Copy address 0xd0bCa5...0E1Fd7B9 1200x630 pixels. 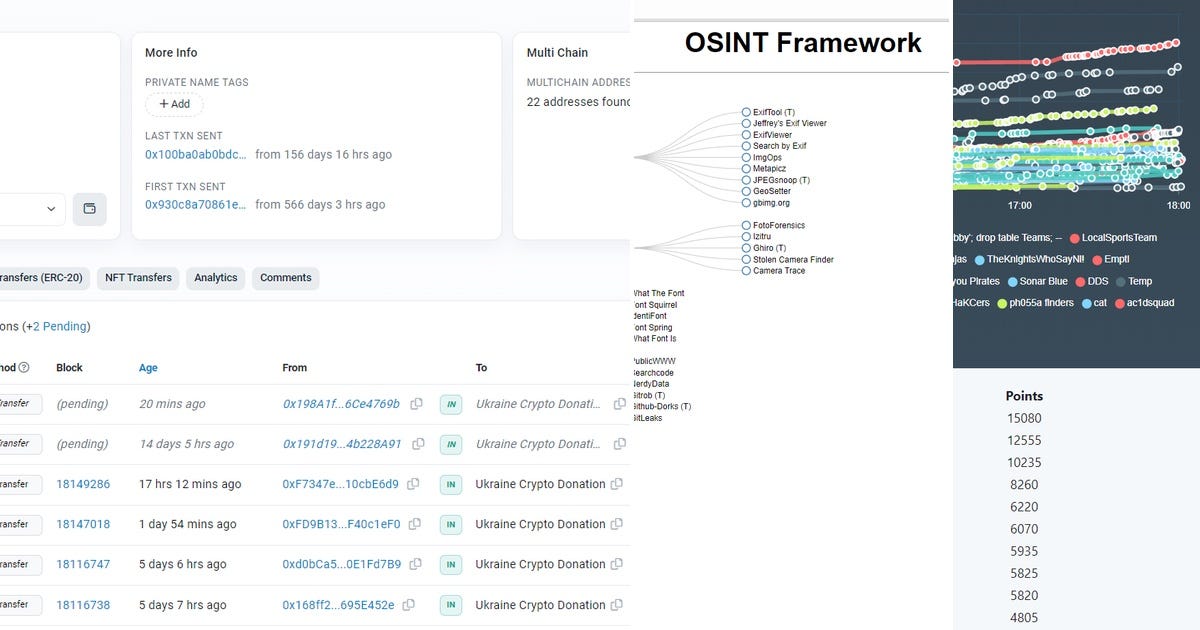(x=415, y=564)
